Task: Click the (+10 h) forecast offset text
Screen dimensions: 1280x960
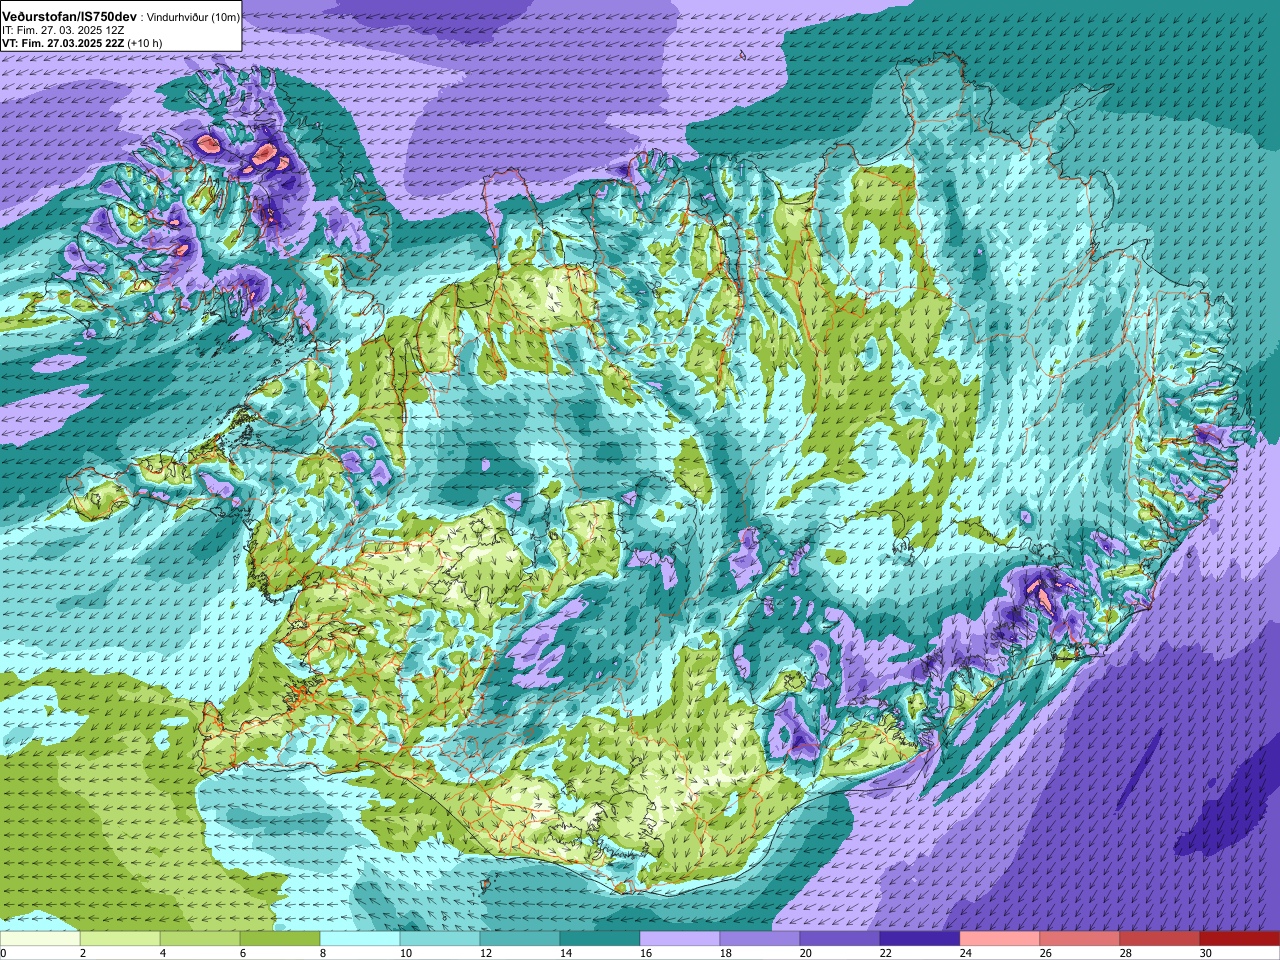Action: [x=145, y=43]
